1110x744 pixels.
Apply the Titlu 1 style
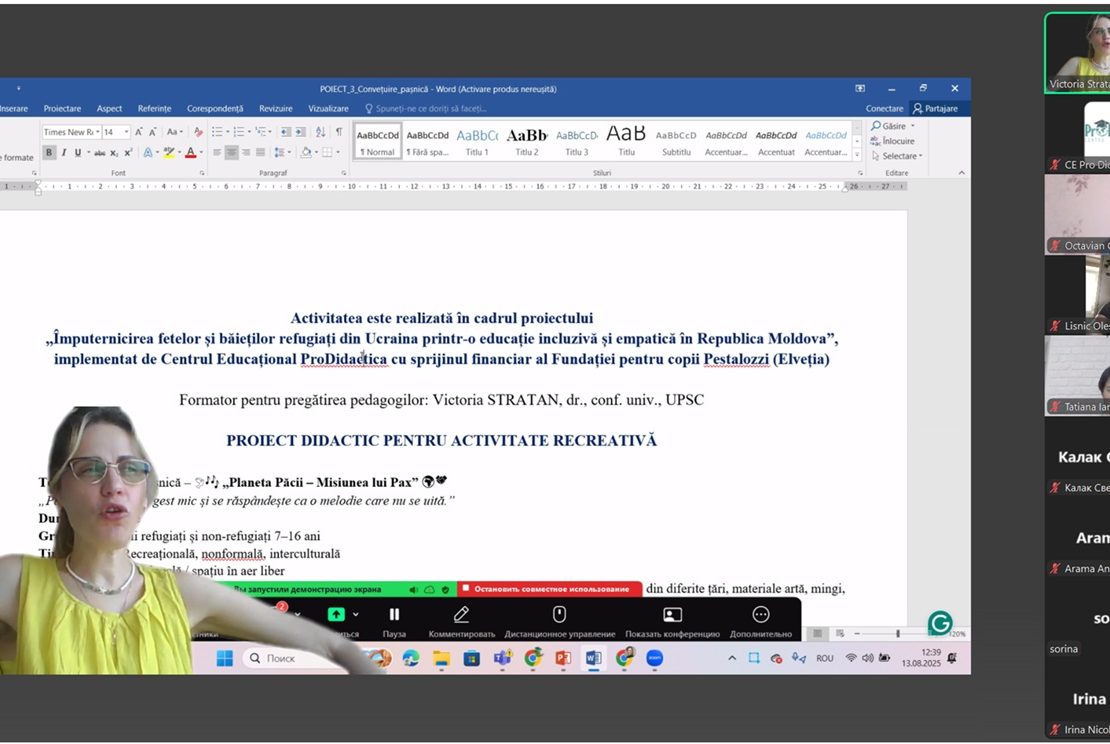point(477,142)
